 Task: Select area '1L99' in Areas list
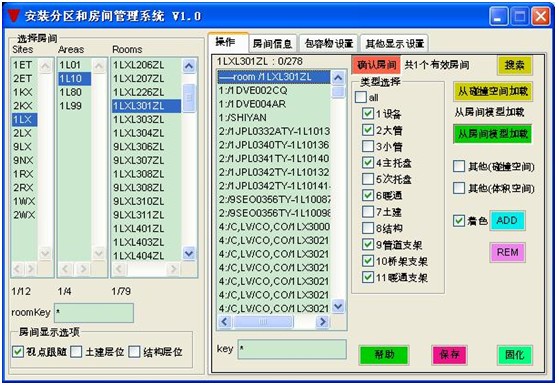[74, 106]
